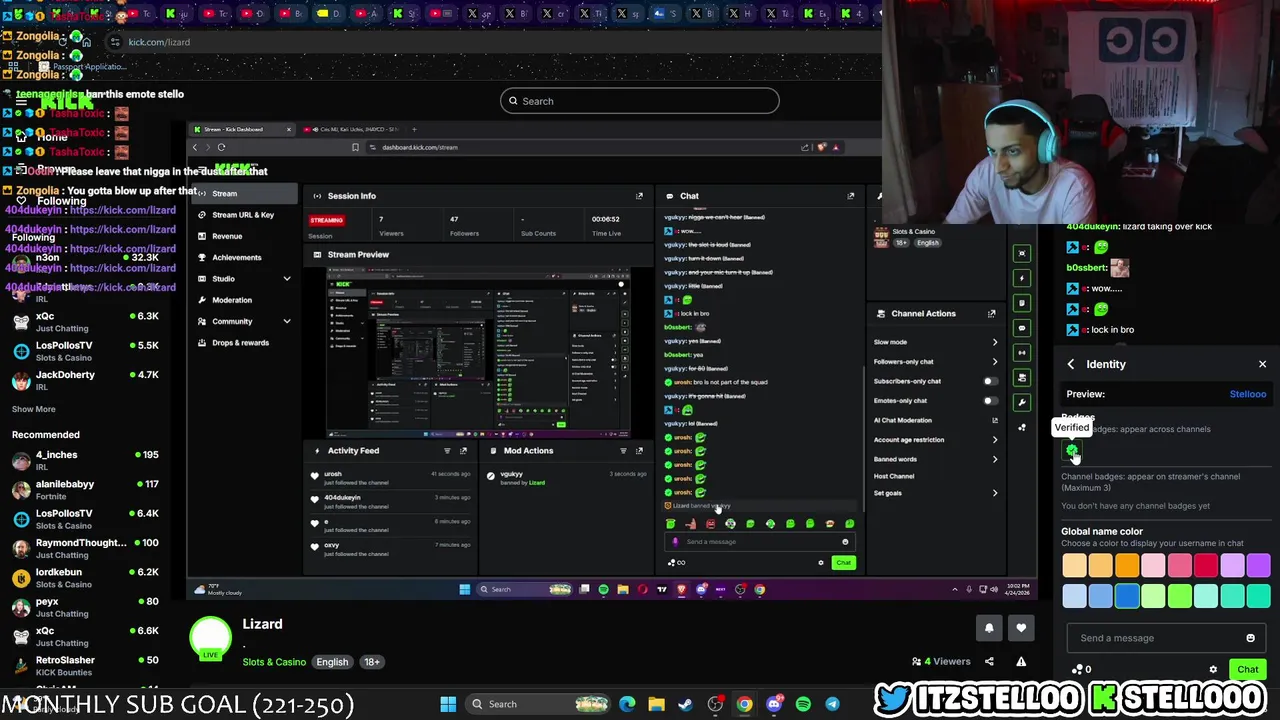Expand the Studio menu in dashboard sidebar
The image size is (1280, 720).
286,279
